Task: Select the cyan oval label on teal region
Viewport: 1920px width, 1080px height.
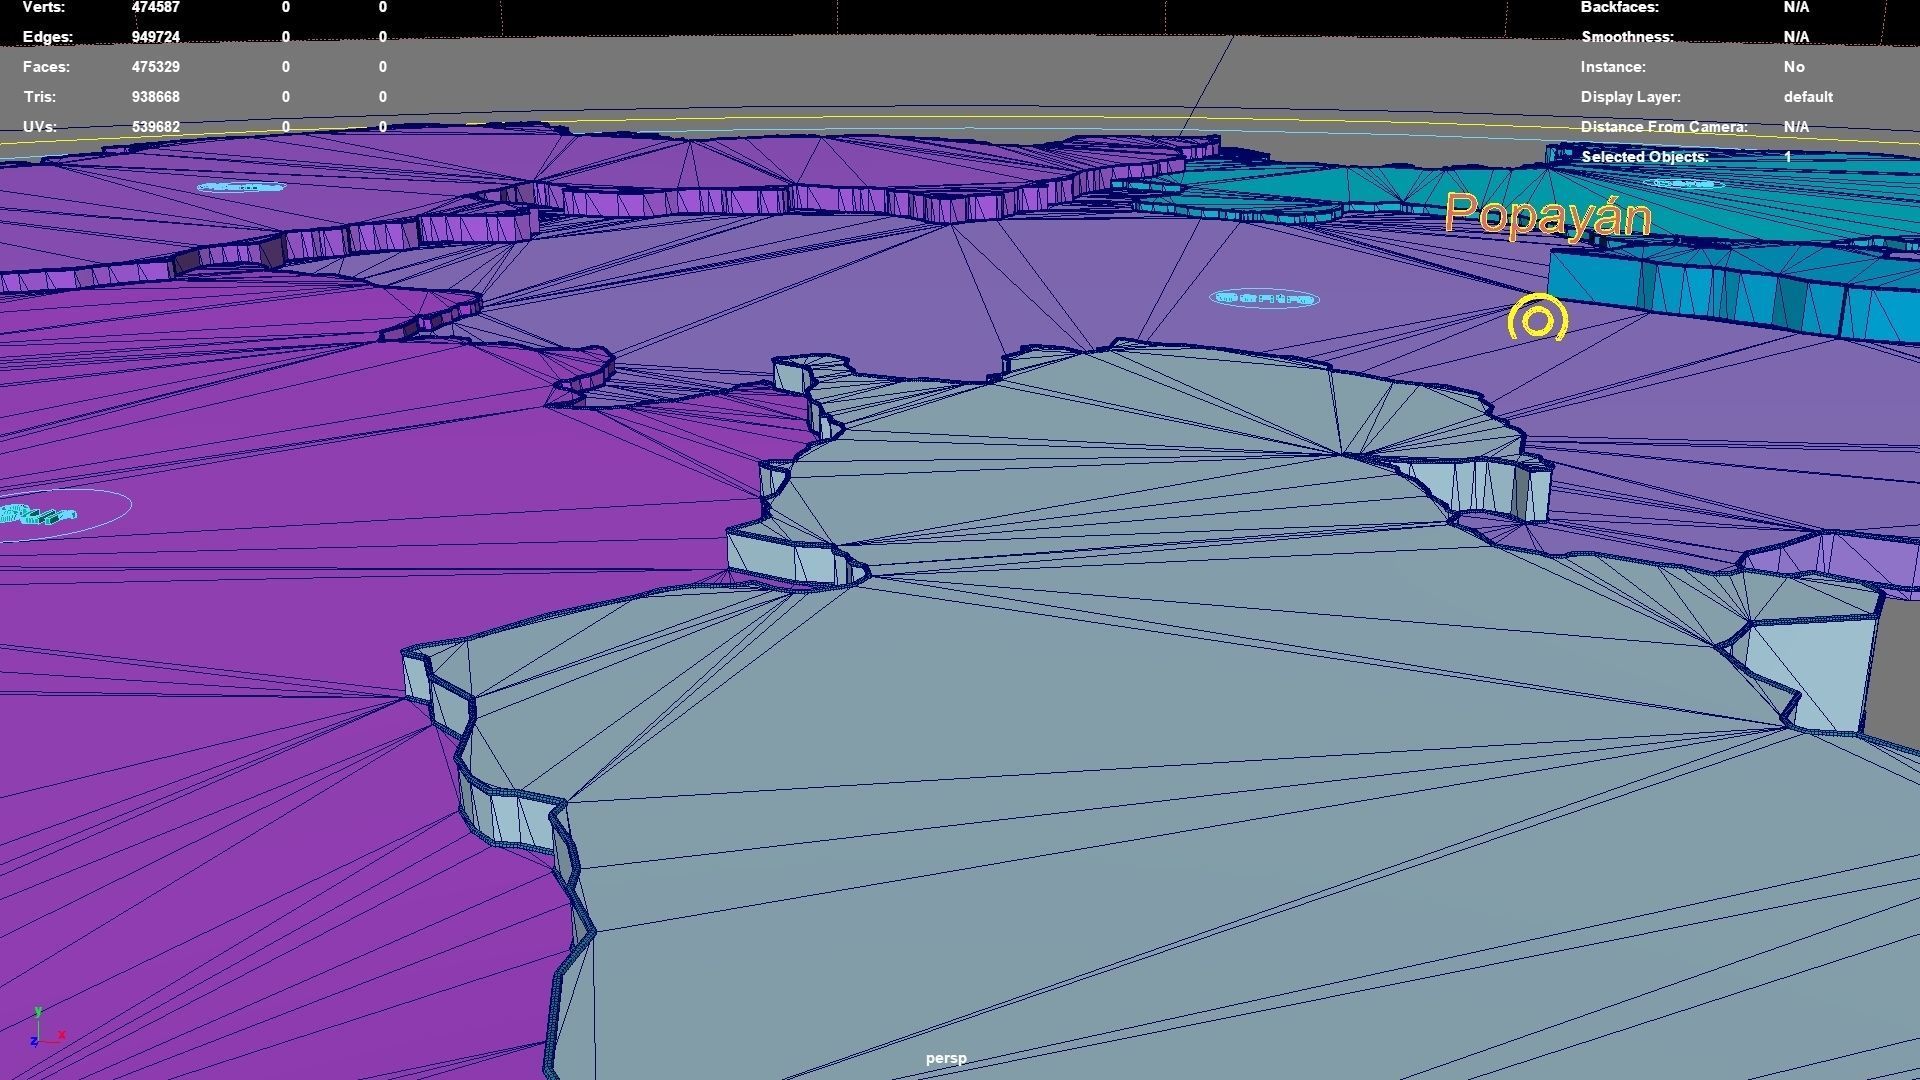Action: (x=1683, y=184)
